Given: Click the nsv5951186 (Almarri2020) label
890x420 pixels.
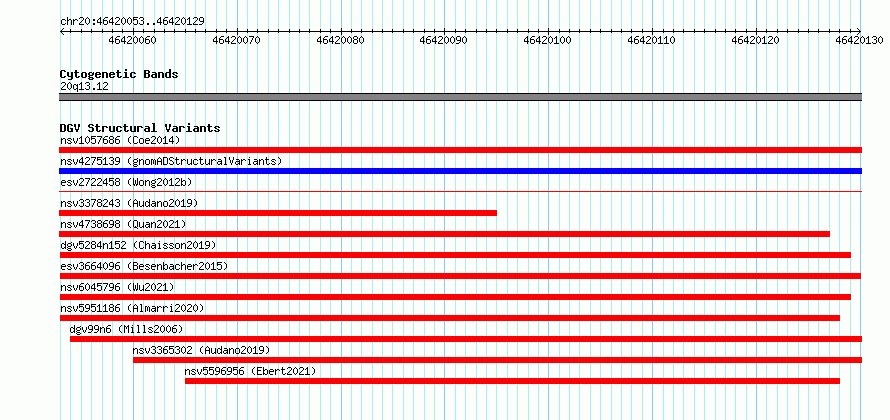Looking at the screenshot, I should [x=132, y=308].
